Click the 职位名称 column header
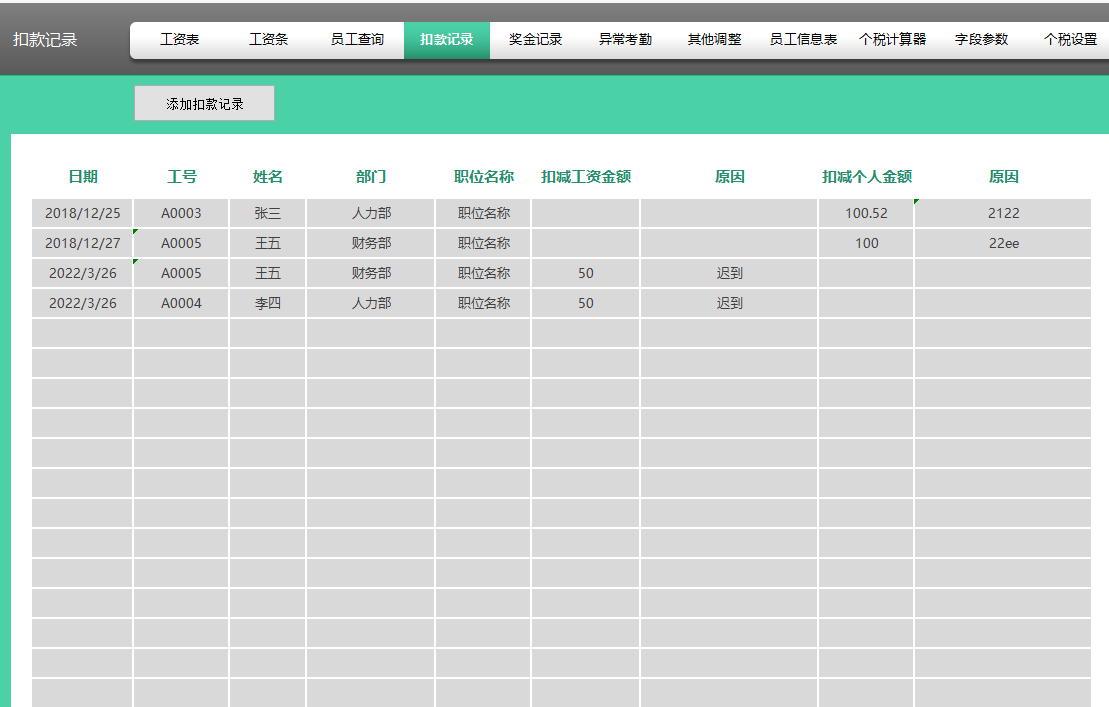 pyautogui.click(x=484, y=177)
